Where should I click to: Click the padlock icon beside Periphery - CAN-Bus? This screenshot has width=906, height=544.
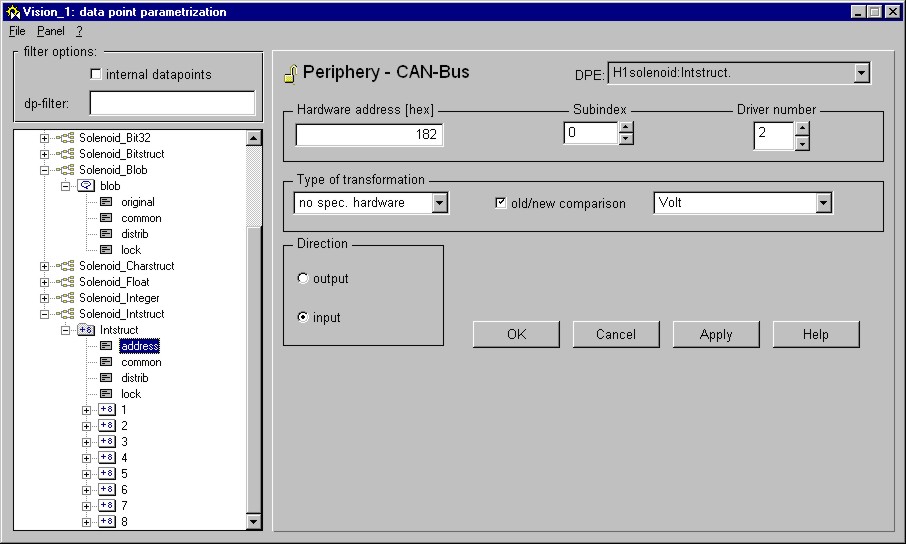pyautogui.click(x=289, y=73)
